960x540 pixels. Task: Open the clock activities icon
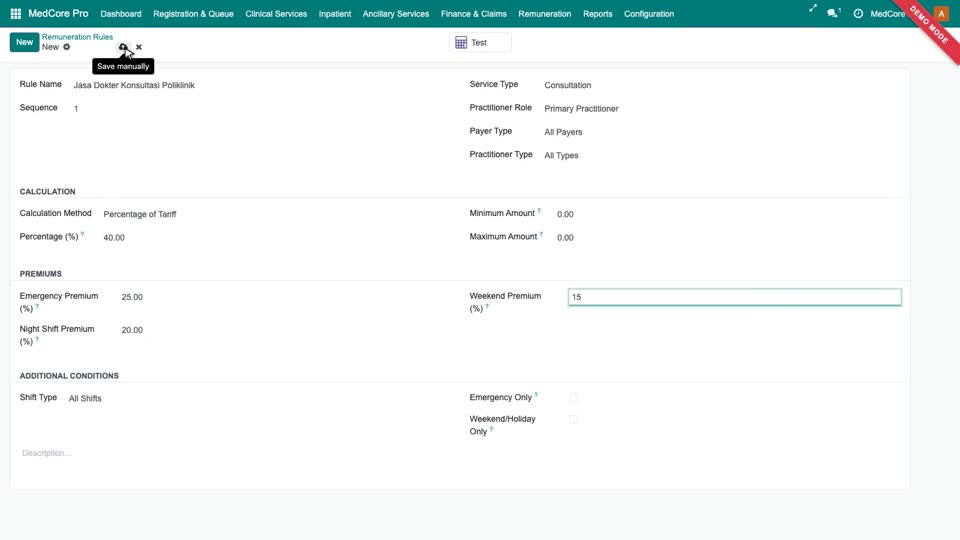click(x=858, y=13)
